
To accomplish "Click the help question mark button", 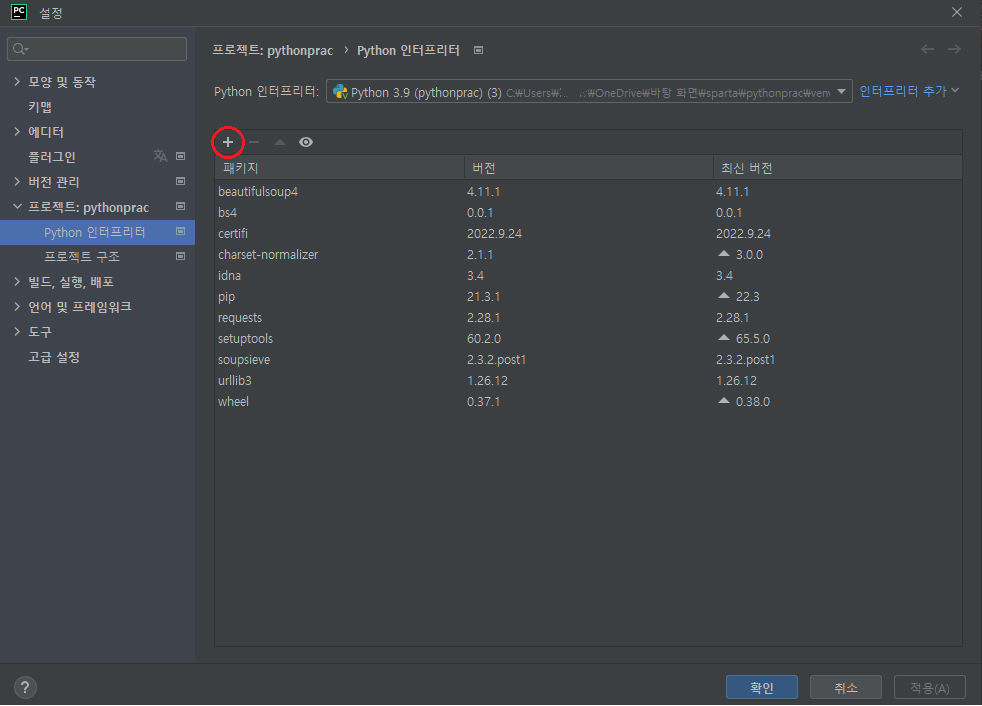I will [25, 687].
